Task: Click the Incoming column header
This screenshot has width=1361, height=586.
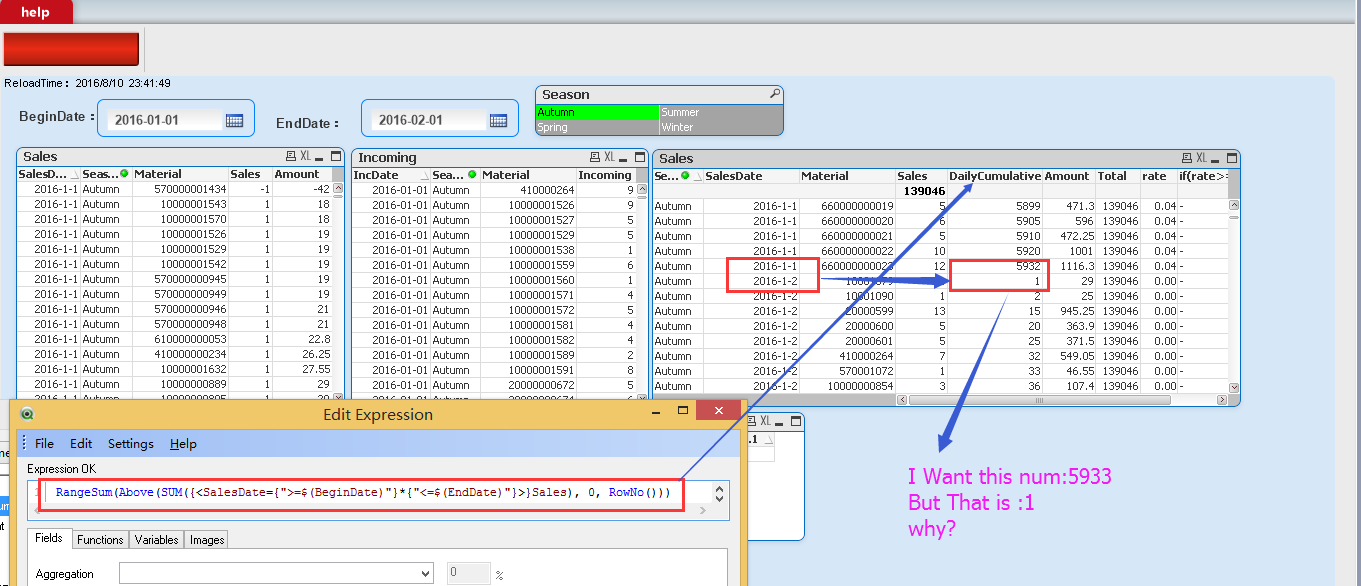Action: (605, 175)
